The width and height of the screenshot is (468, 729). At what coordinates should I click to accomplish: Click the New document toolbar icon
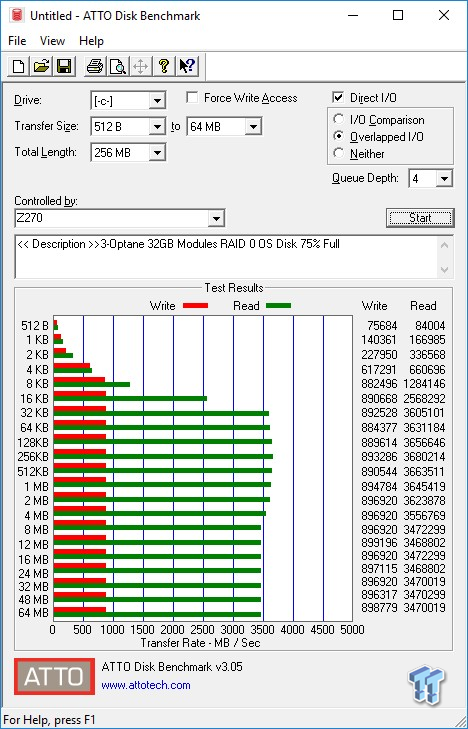point(19,66)
